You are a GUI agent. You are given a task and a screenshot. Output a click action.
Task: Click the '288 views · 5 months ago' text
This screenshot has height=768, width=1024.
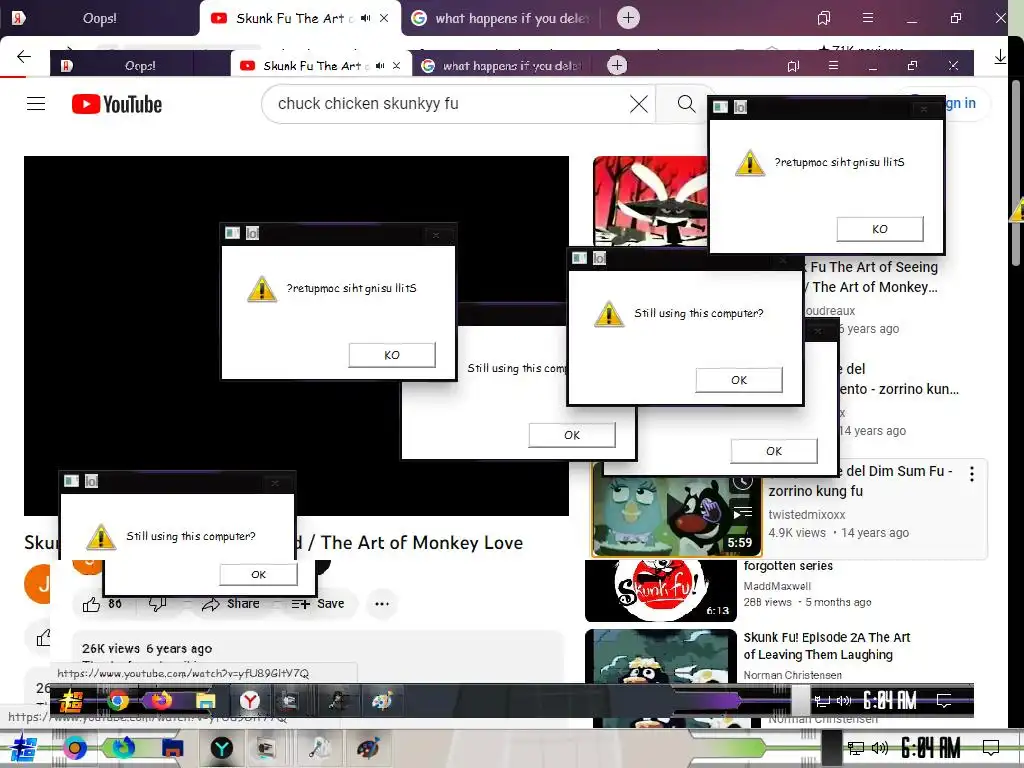pos(807,602)
